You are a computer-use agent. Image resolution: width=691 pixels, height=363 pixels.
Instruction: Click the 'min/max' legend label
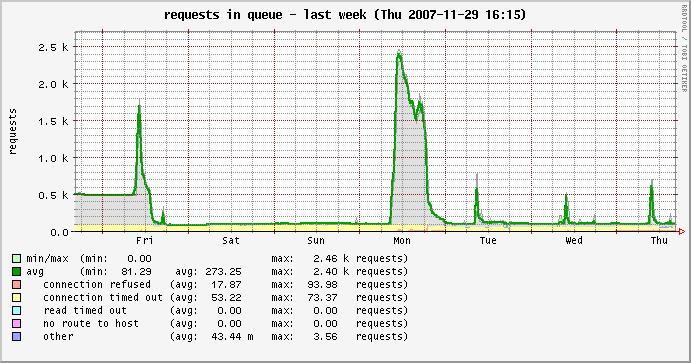47,259
